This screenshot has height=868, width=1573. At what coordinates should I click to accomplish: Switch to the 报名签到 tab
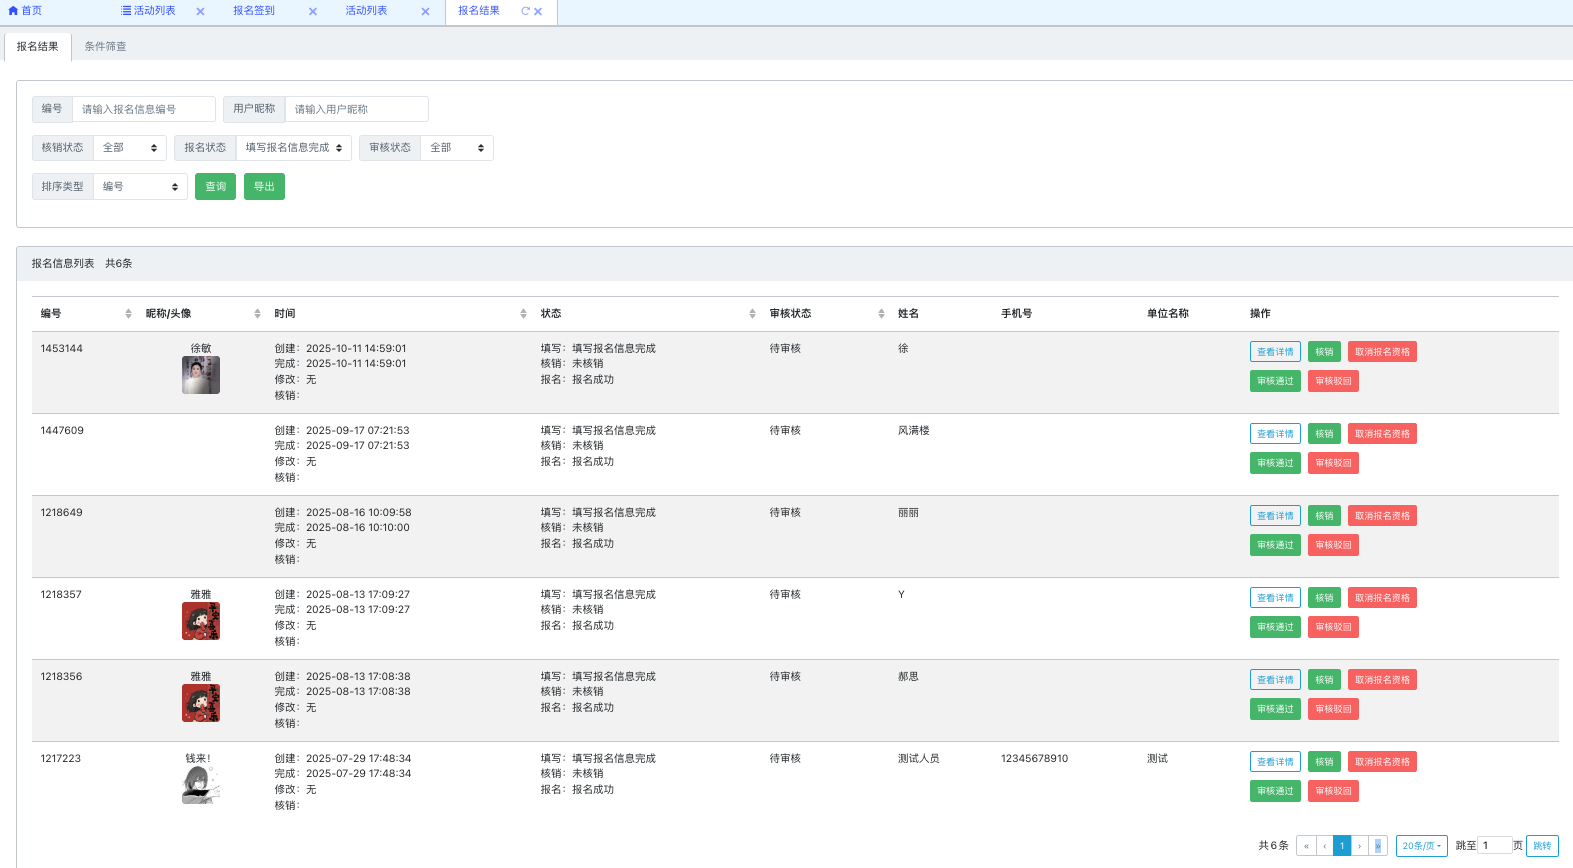coord(254,11)
